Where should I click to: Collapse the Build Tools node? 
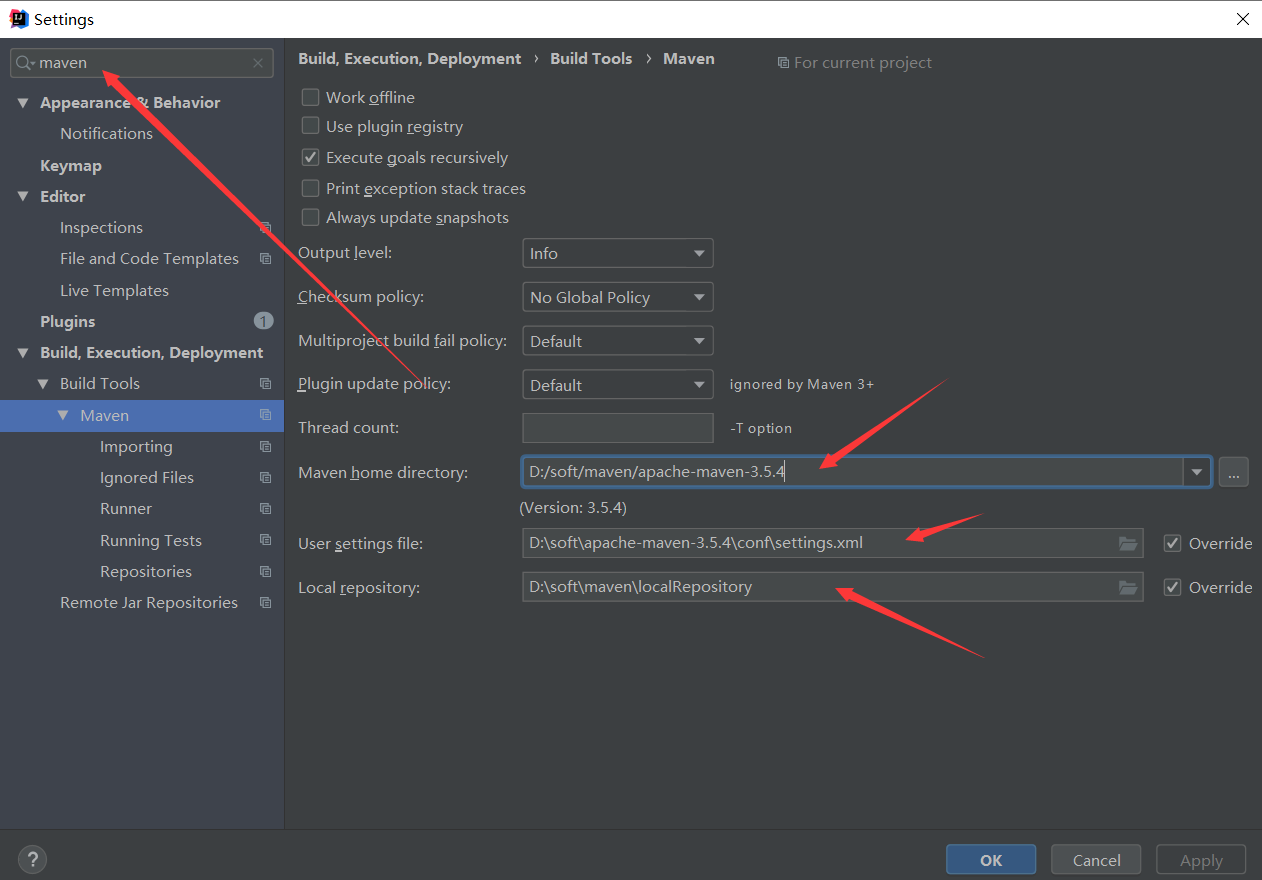tap(43, 384)
